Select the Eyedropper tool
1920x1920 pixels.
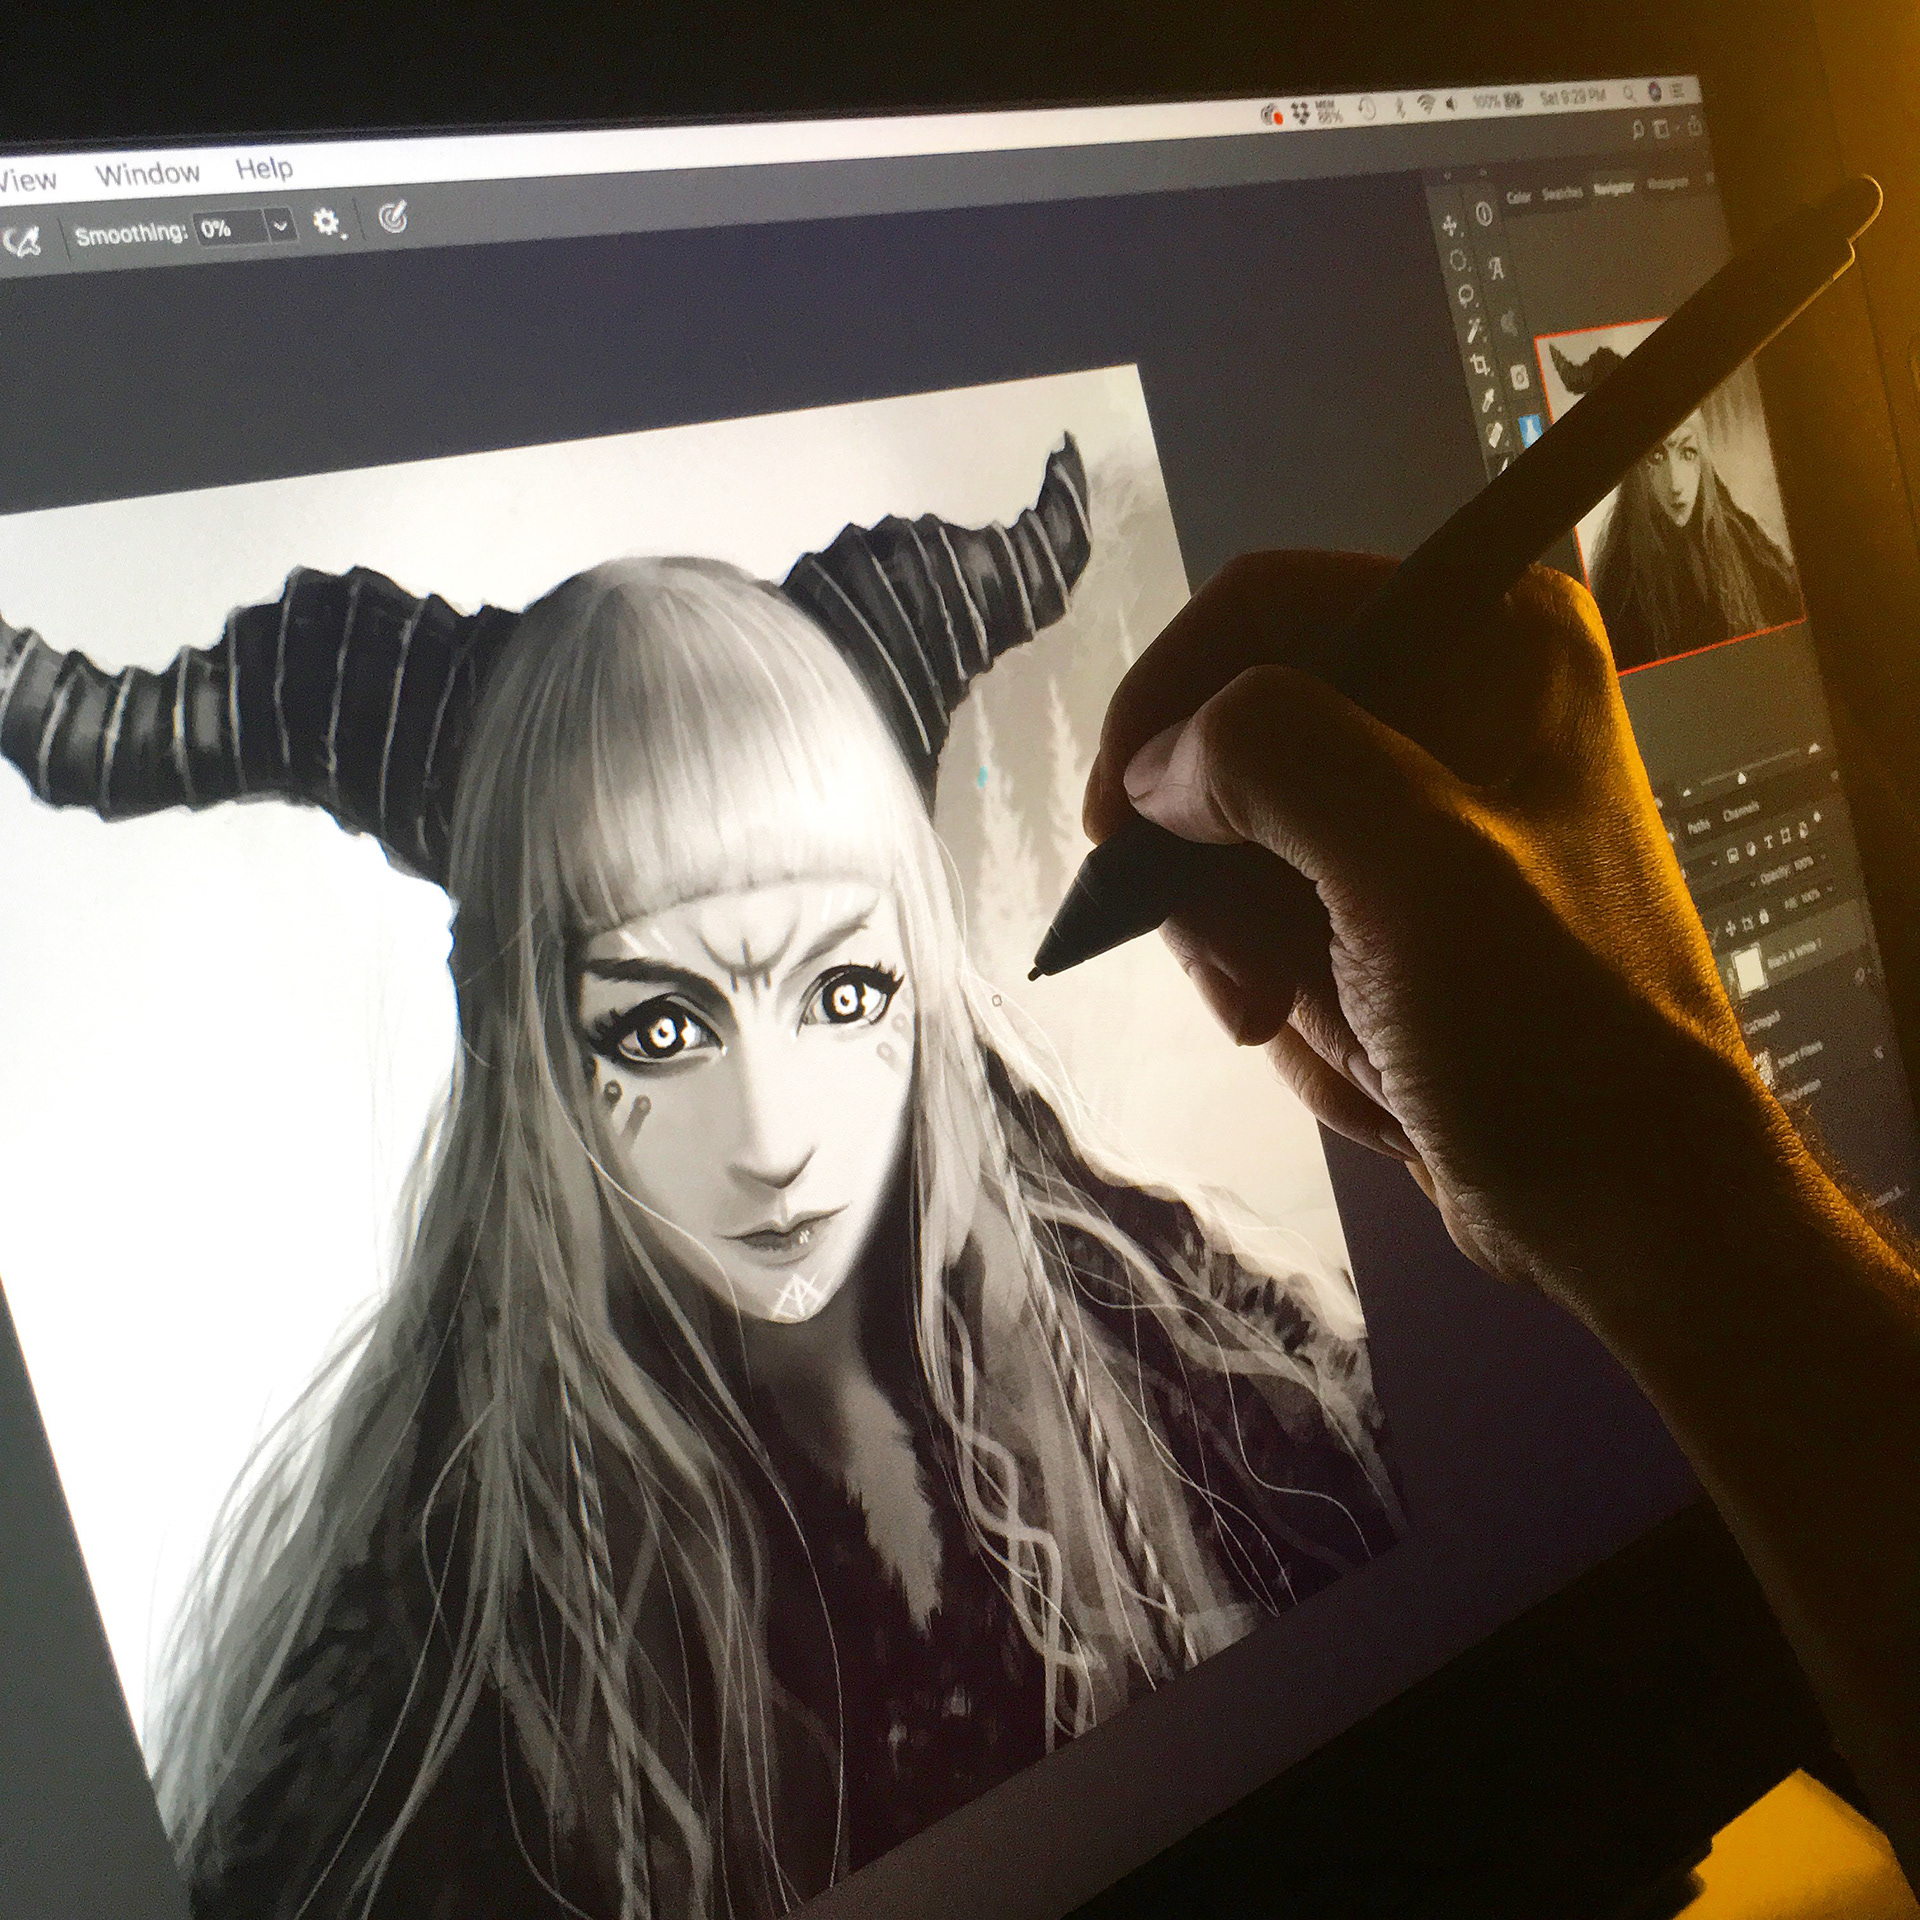1489,401
